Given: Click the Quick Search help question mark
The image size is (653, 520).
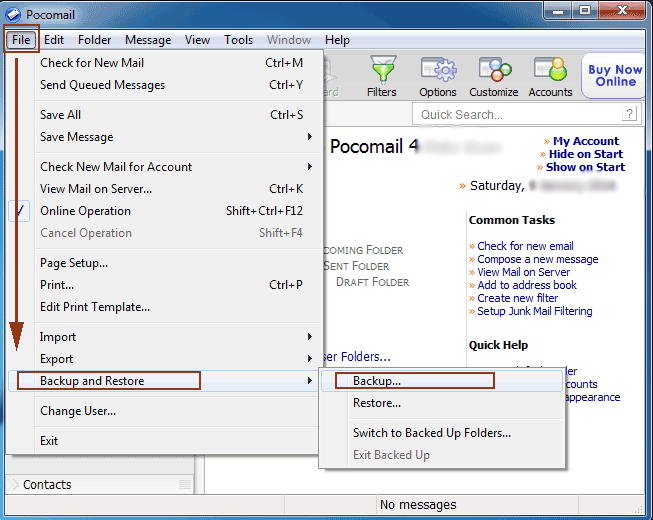Looking at the screenshot, I should (x=629, y=114).
